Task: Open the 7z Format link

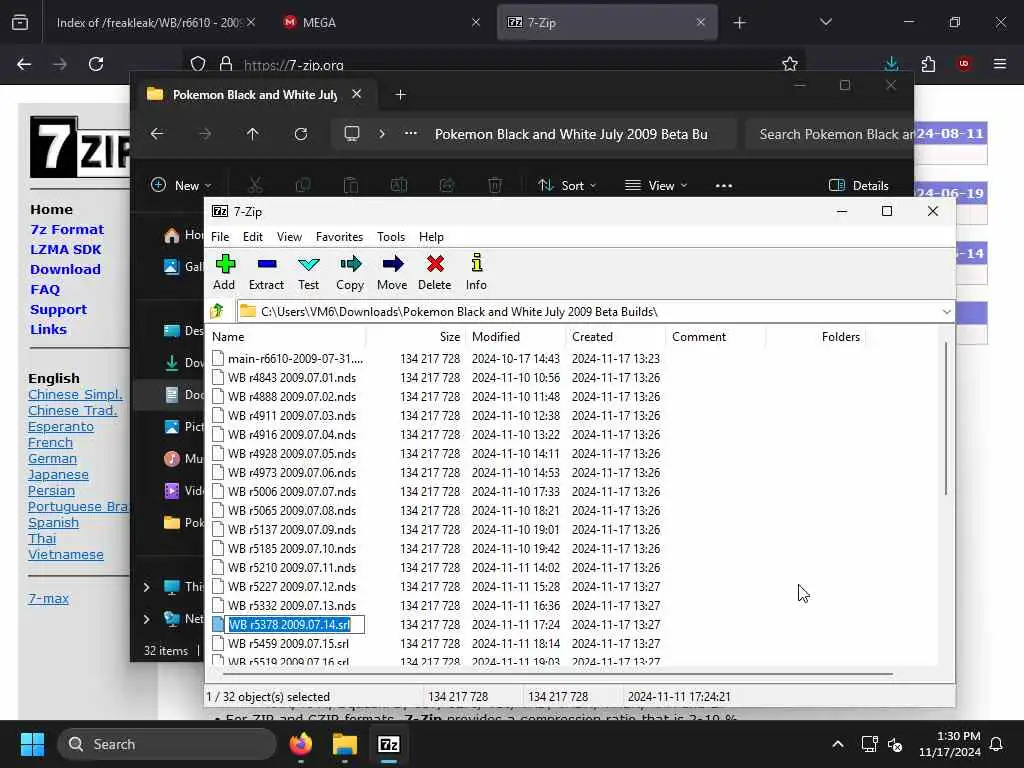Action: click(67, 229)
